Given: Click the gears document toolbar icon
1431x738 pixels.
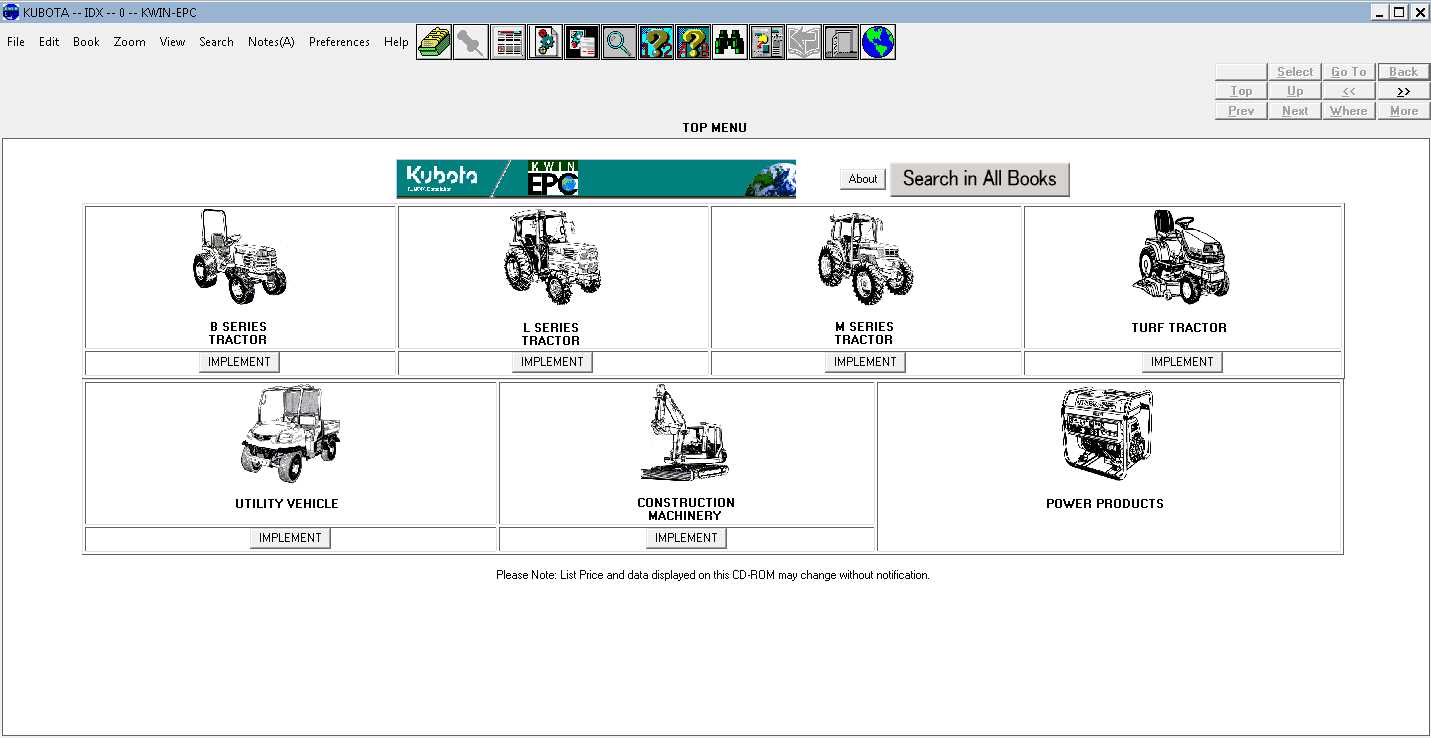Looking at the screenshot, I should click(545, 42).
